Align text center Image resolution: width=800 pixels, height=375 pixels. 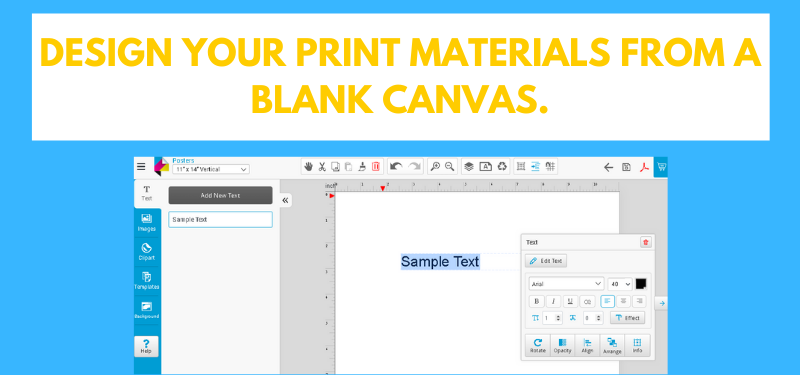click(x=623, y=302)
